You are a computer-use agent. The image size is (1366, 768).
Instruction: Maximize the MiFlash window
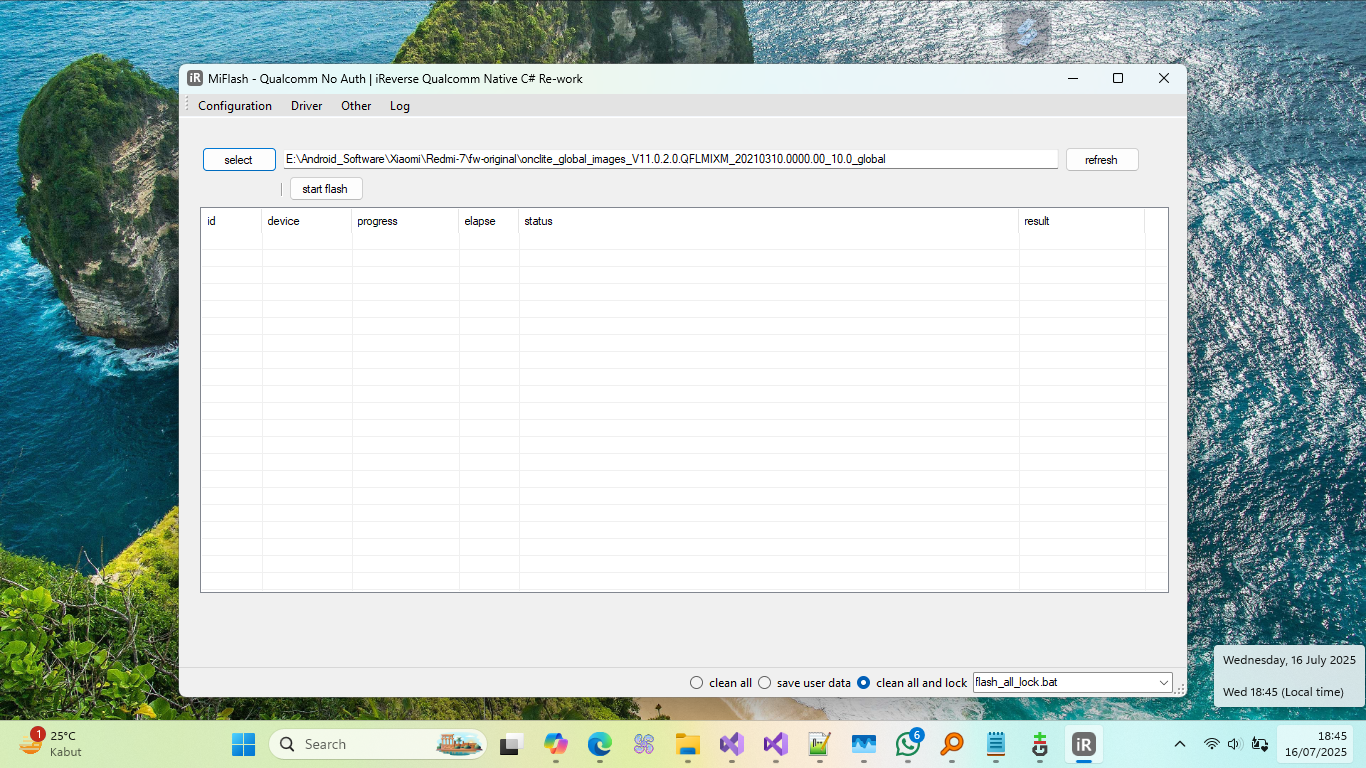[x=1118, y=78]
